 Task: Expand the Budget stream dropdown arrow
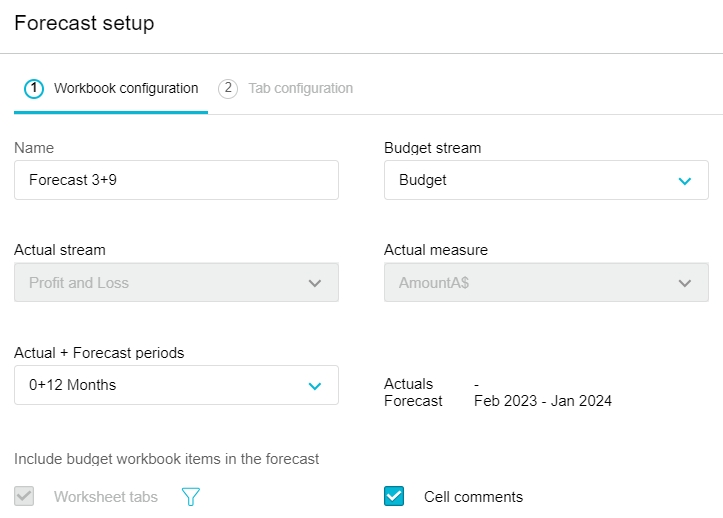pos(684,181)
